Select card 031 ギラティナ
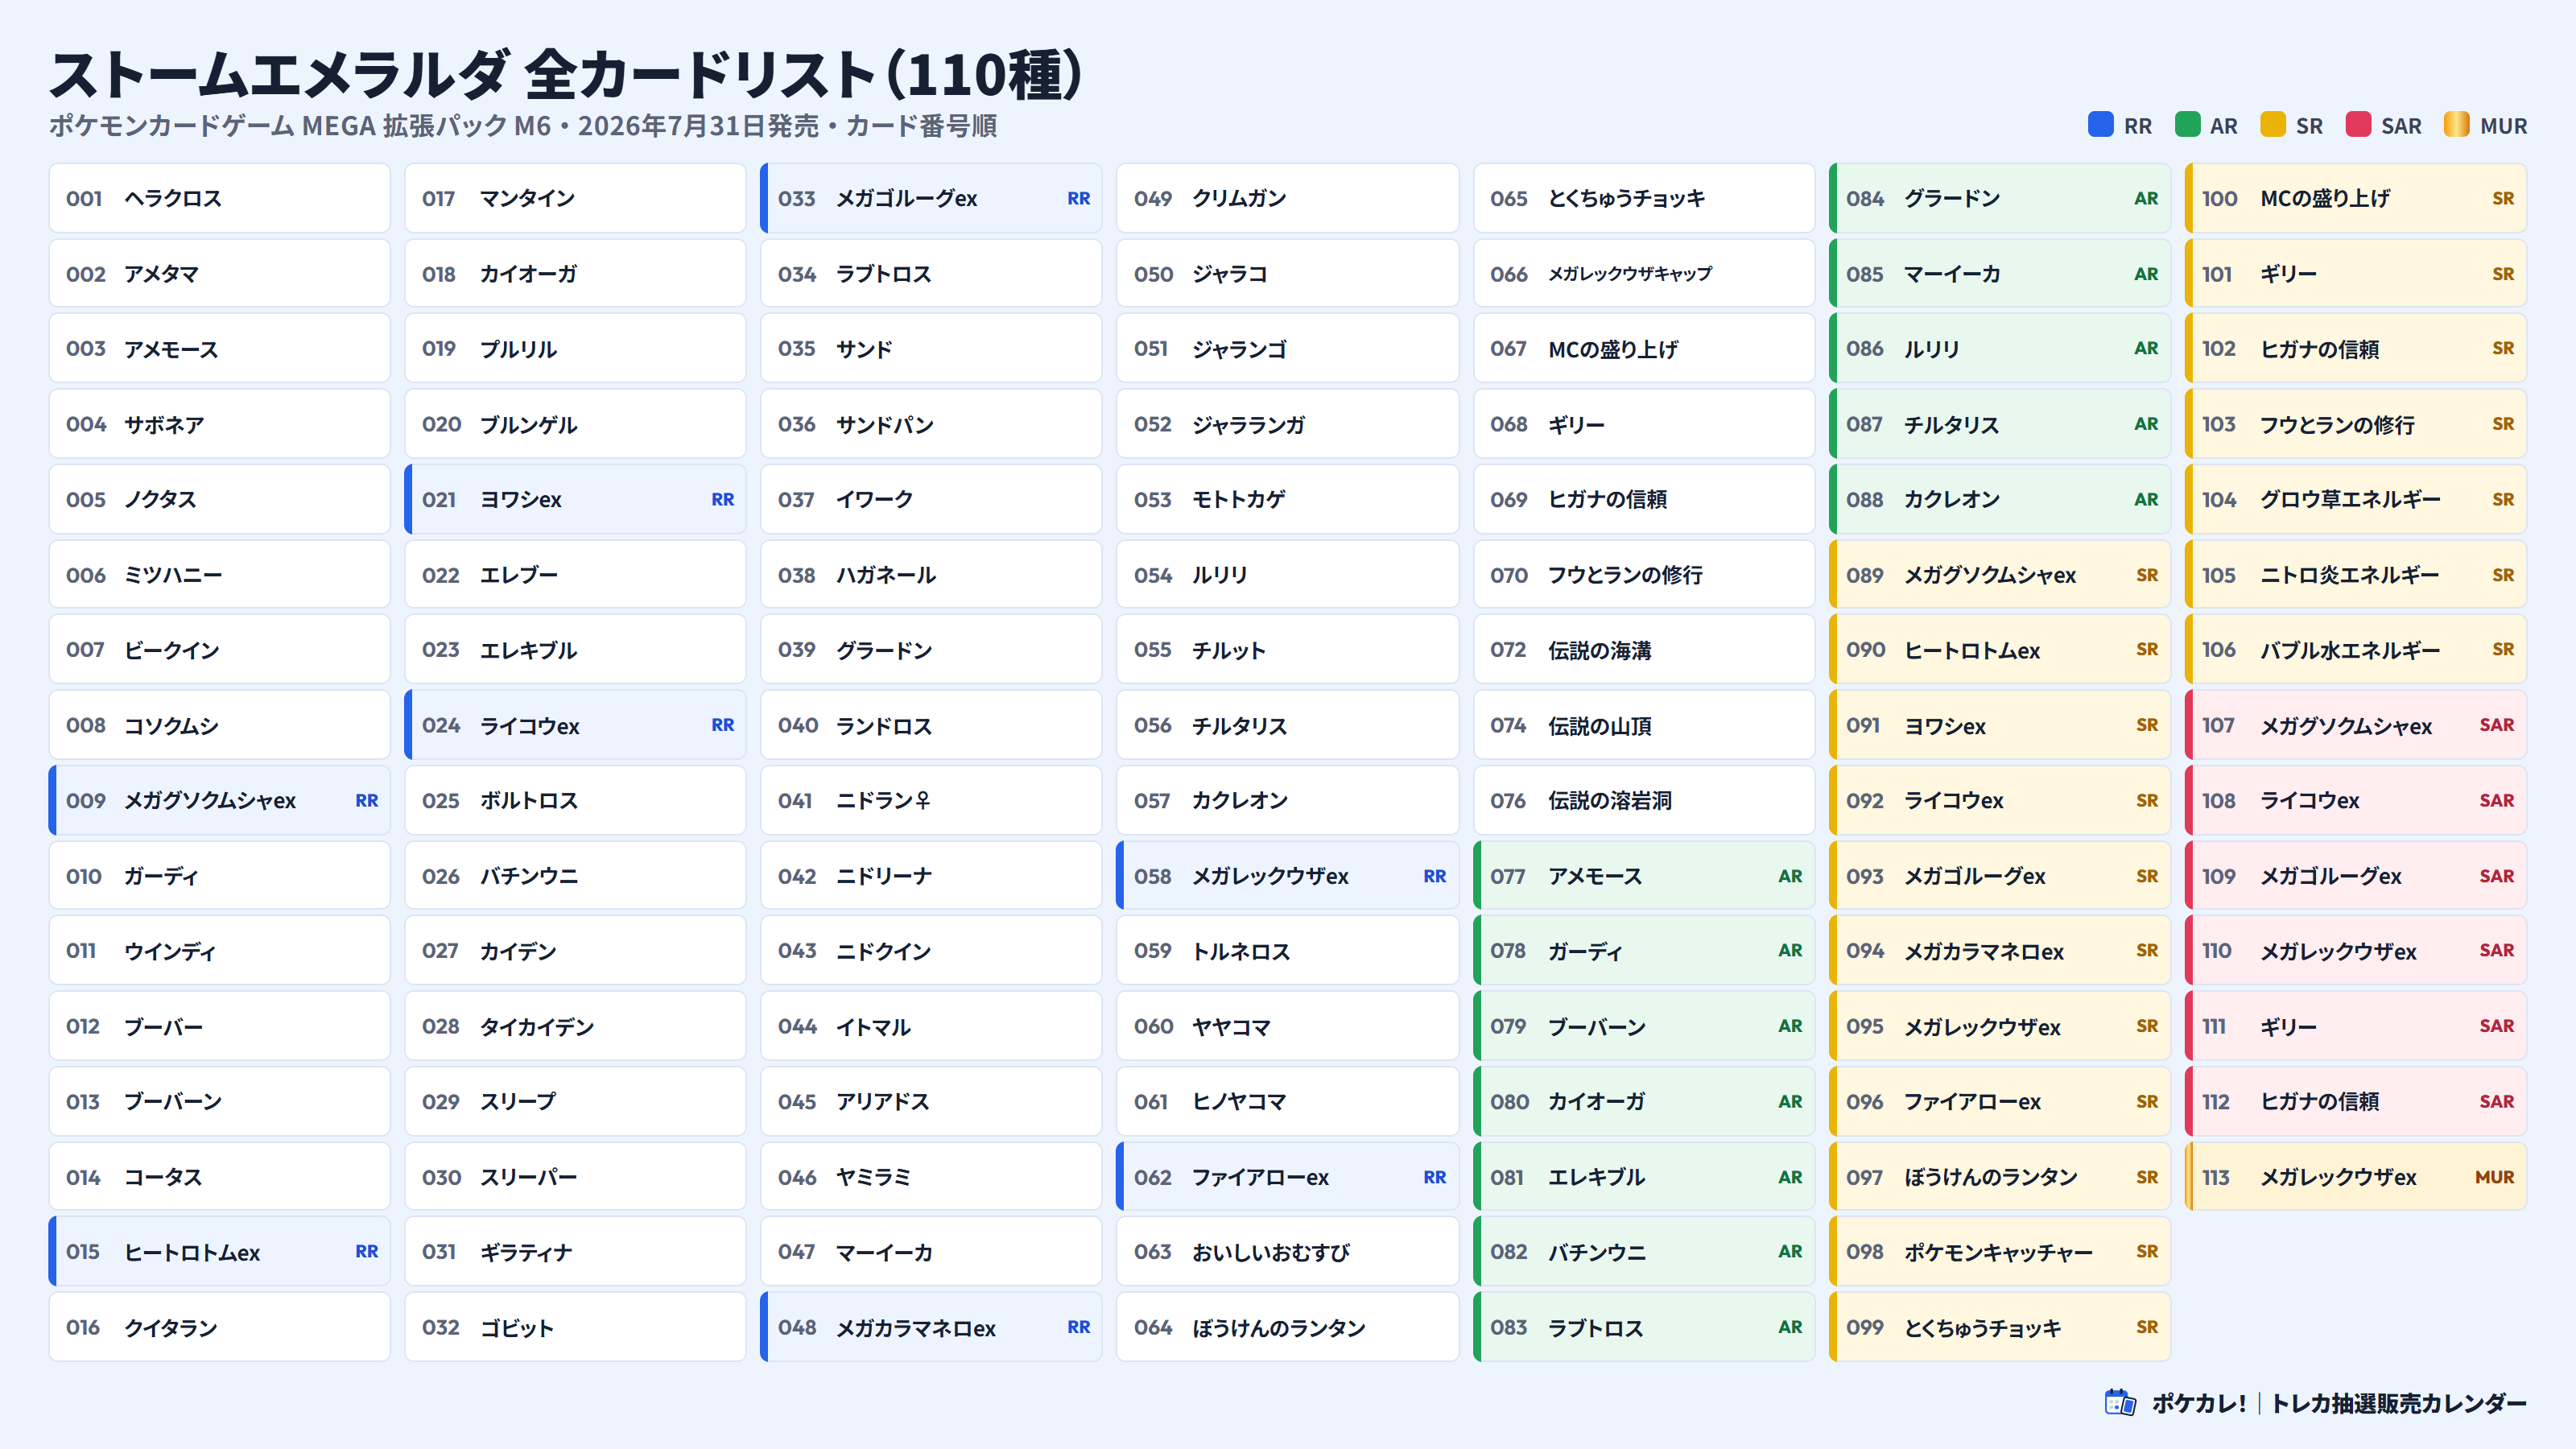 [x=575, y=1252]
